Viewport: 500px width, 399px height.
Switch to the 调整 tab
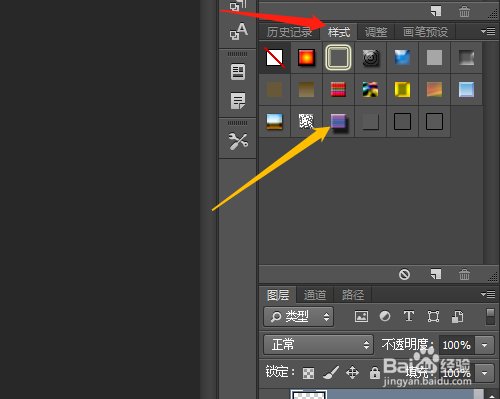(376, 32)
